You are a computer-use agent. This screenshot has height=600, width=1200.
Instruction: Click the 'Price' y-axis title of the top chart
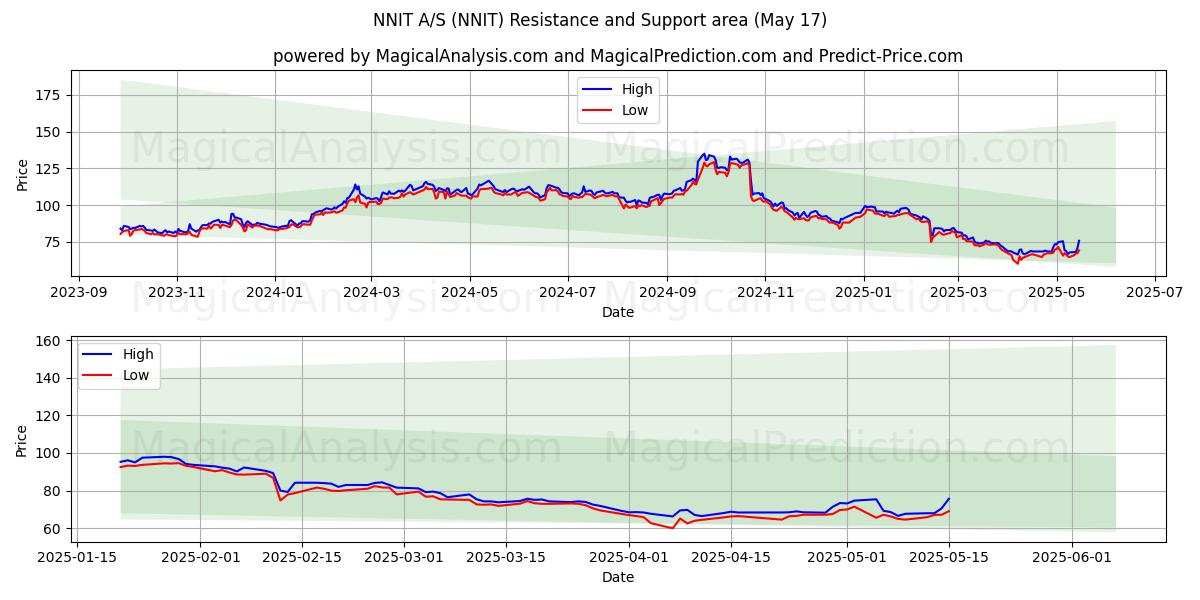coord(22,173)
